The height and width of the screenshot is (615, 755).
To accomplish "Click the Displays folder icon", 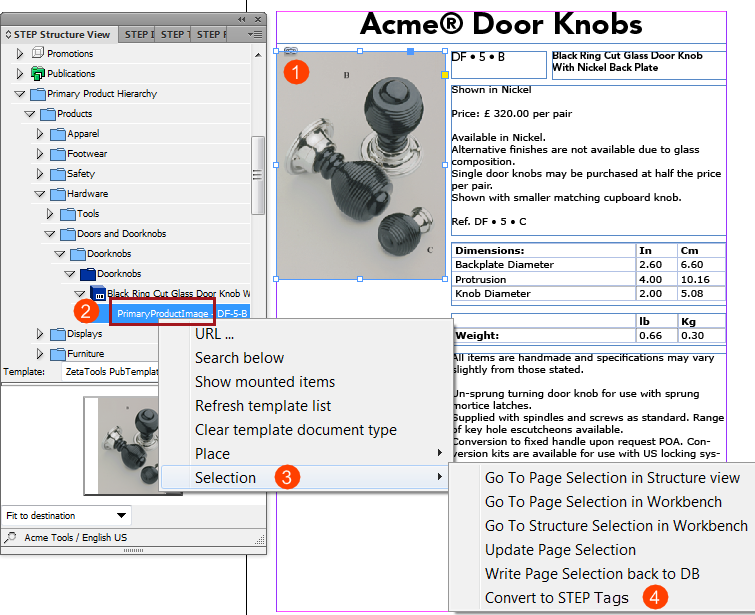I will [x=58, y=334].
